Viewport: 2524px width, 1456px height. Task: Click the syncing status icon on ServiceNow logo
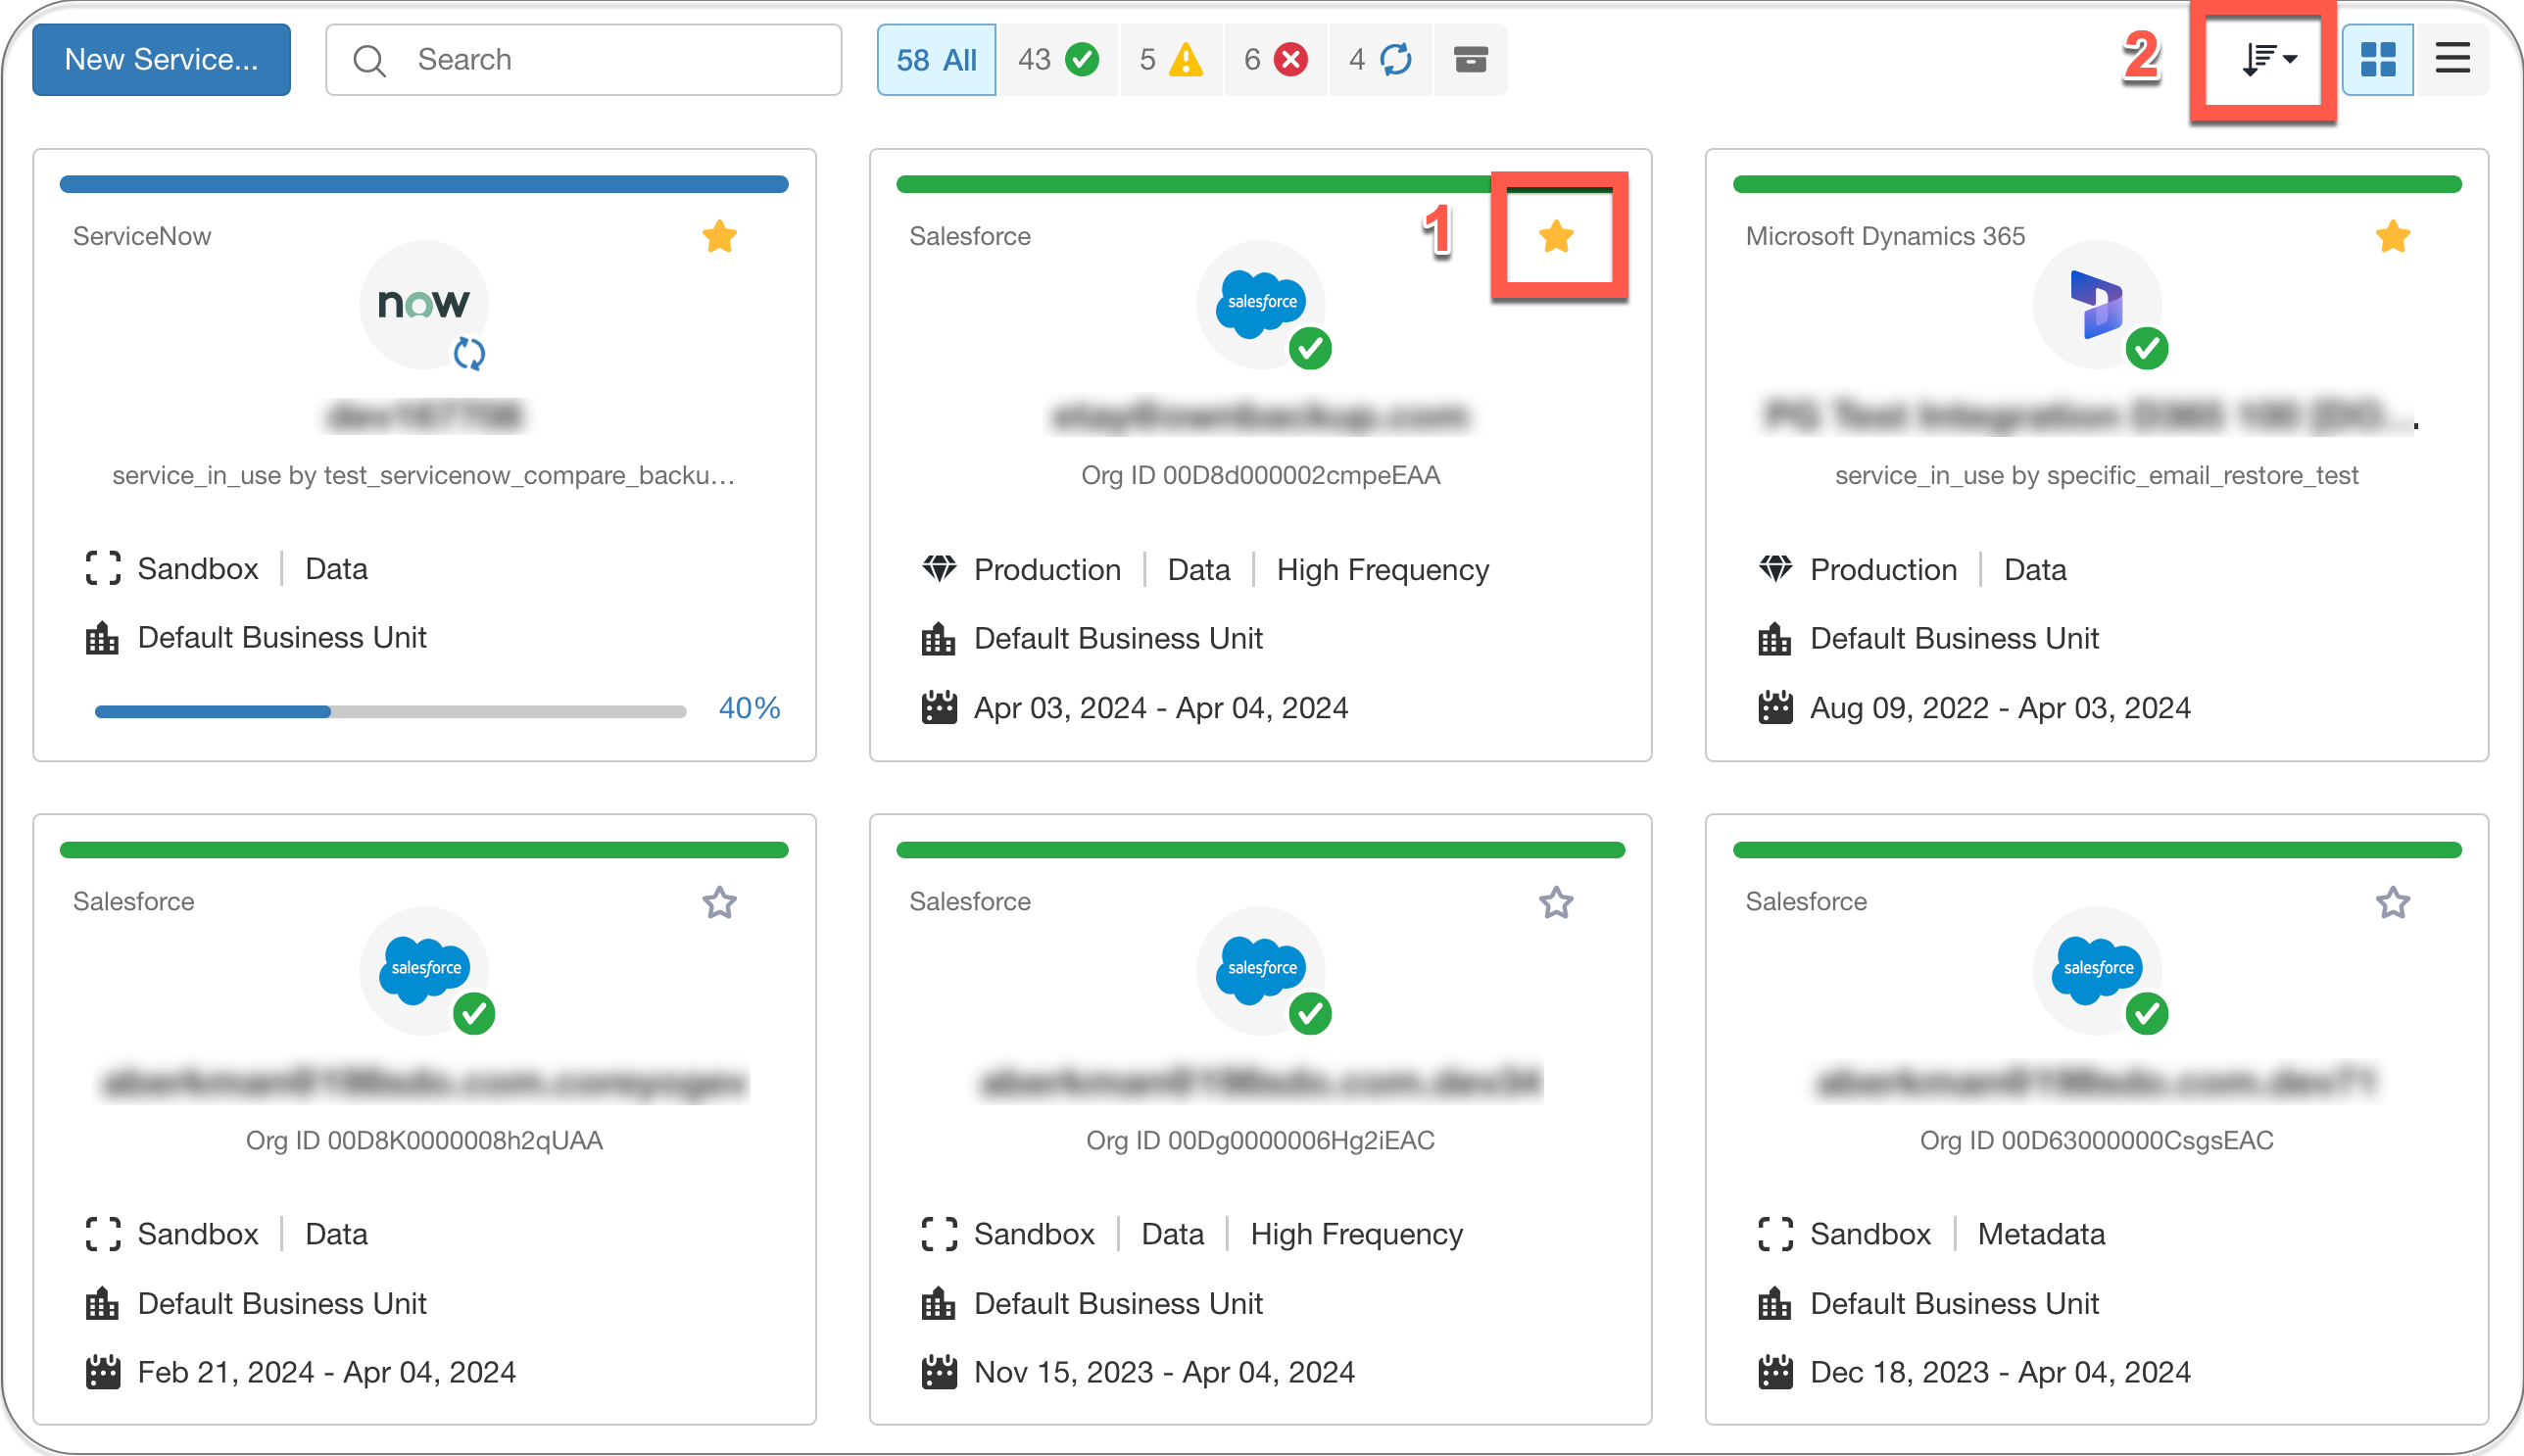[x=469, y=353]
